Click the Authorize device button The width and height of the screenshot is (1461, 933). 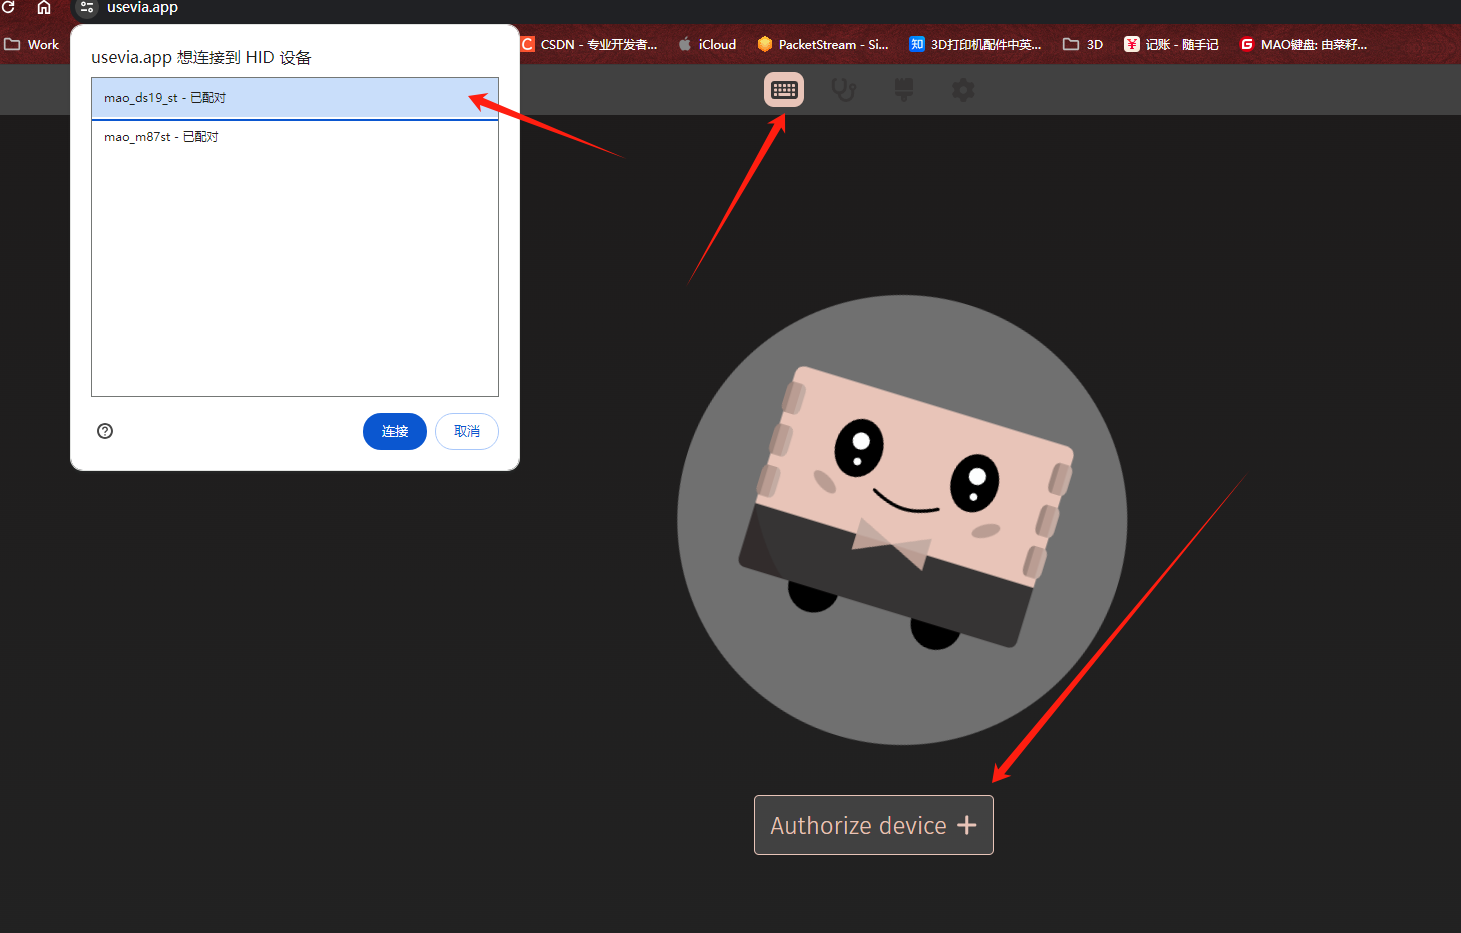point(874,825)
